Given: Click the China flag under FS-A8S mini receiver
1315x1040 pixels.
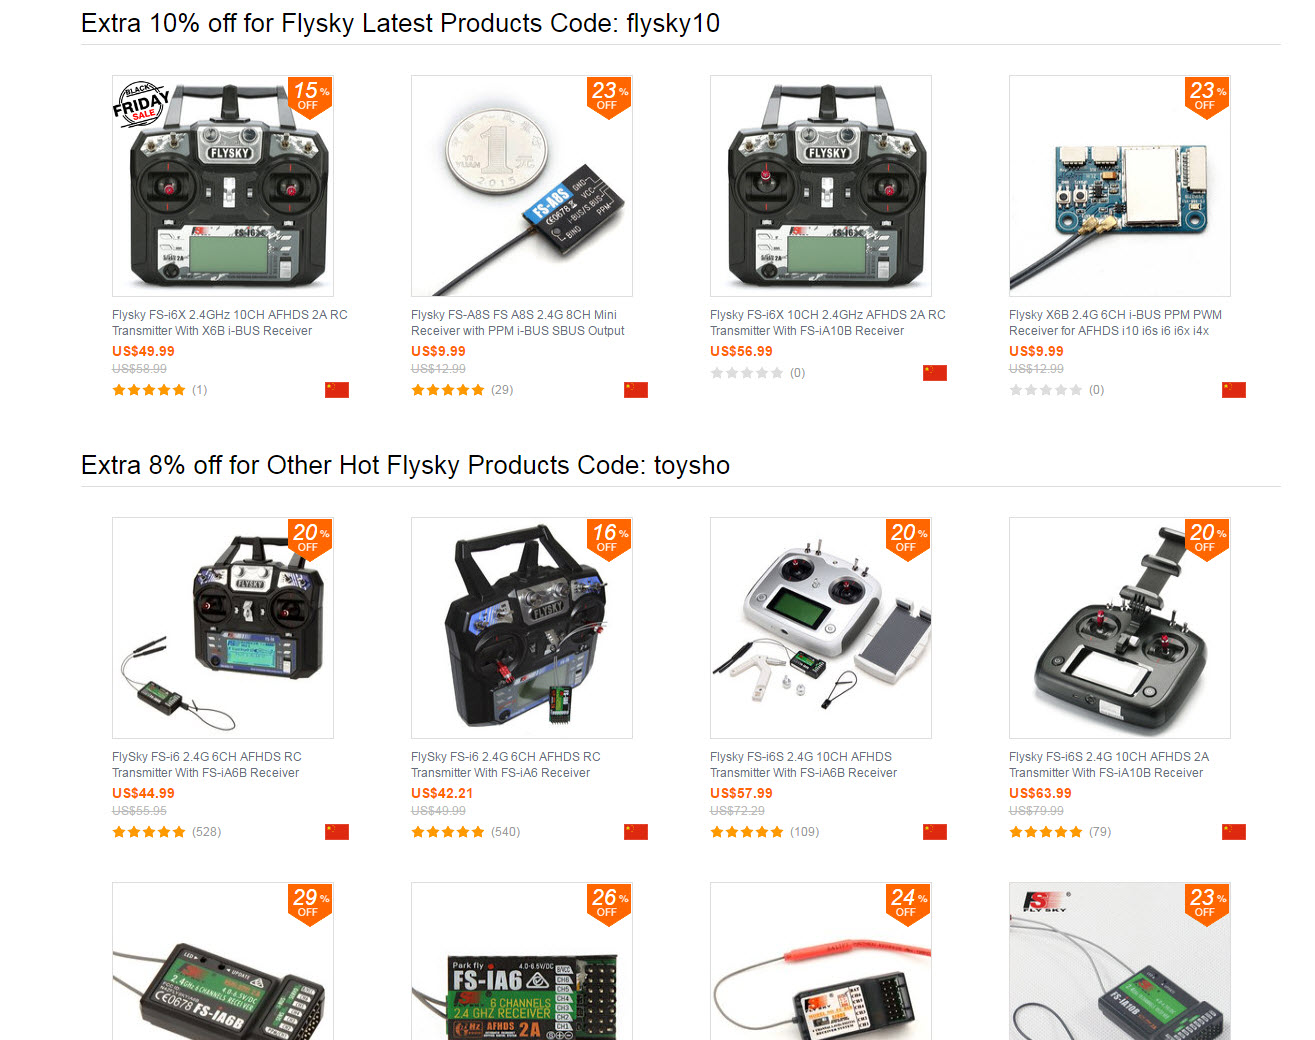Looking at the screenshot, I should click(x=636, y=390).
